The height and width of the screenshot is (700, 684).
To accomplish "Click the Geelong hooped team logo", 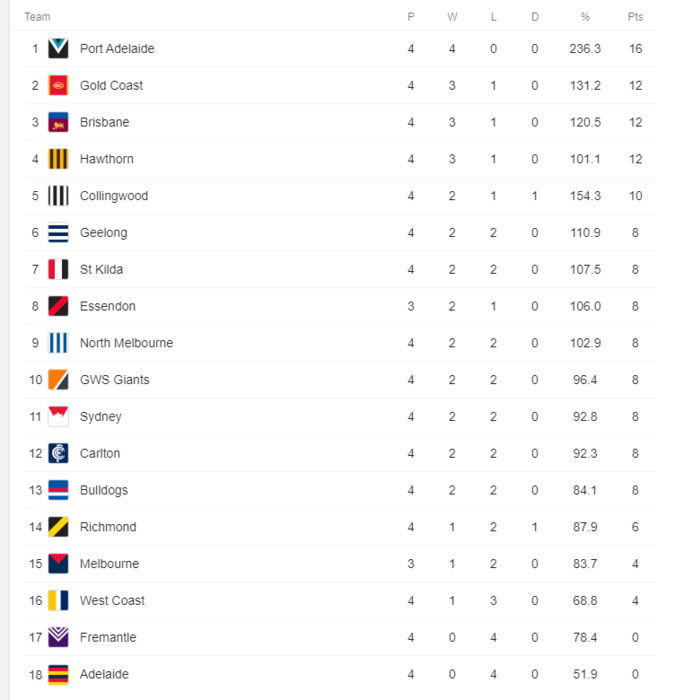I will click(59, 233).
